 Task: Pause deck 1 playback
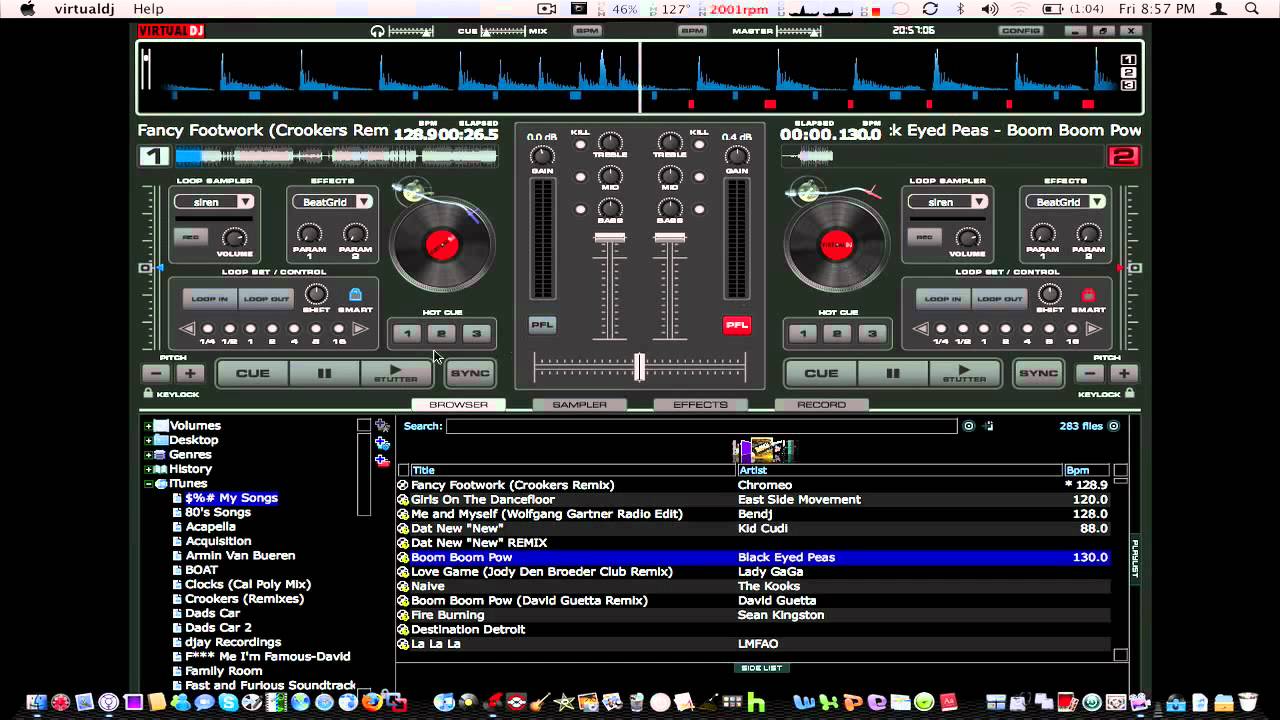click(324, 374)
